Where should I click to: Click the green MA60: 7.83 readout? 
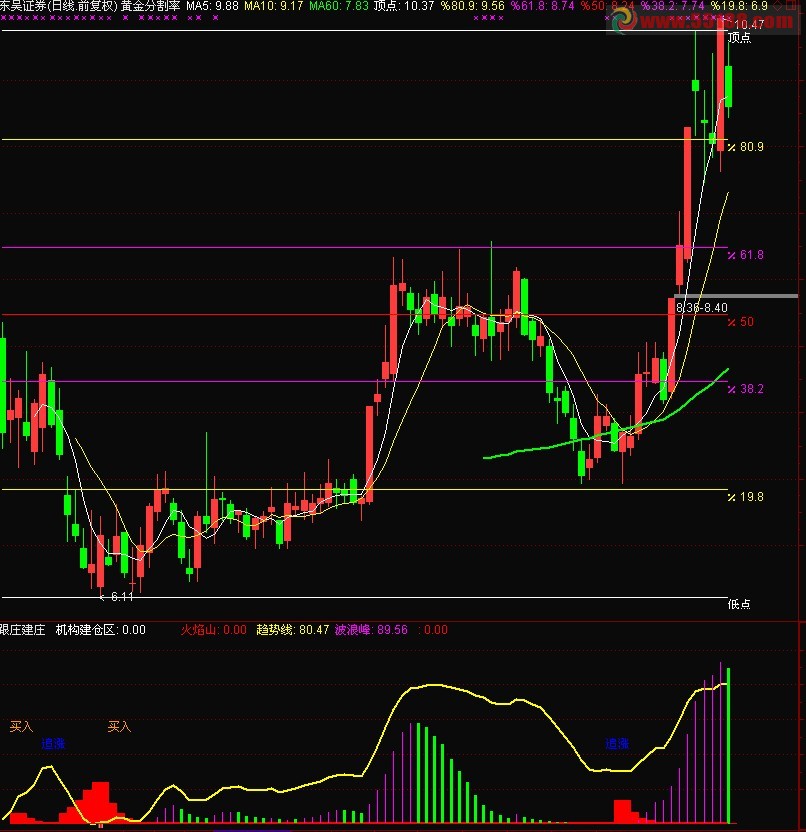pos(339,6)
